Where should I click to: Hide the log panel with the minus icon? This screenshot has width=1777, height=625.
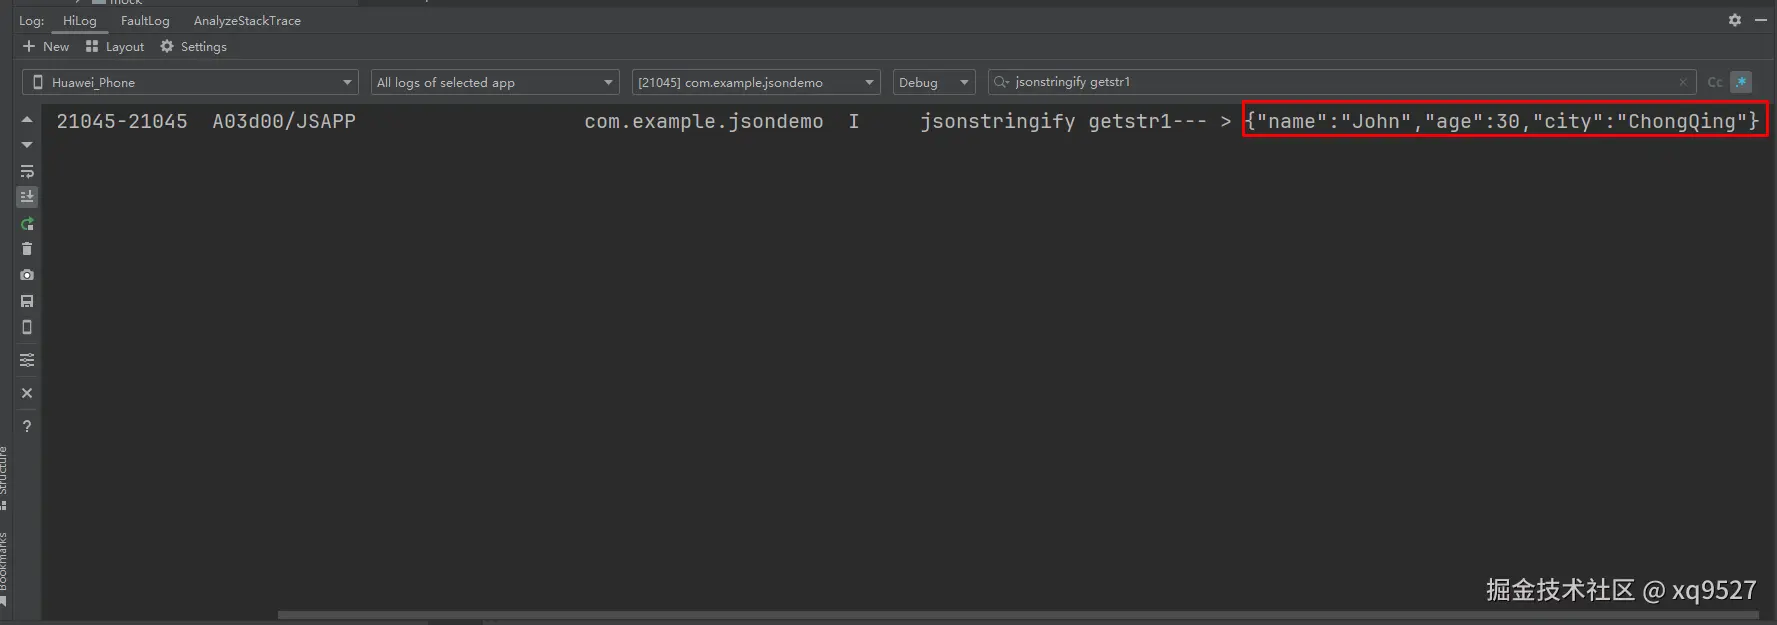pos(1761,20)
